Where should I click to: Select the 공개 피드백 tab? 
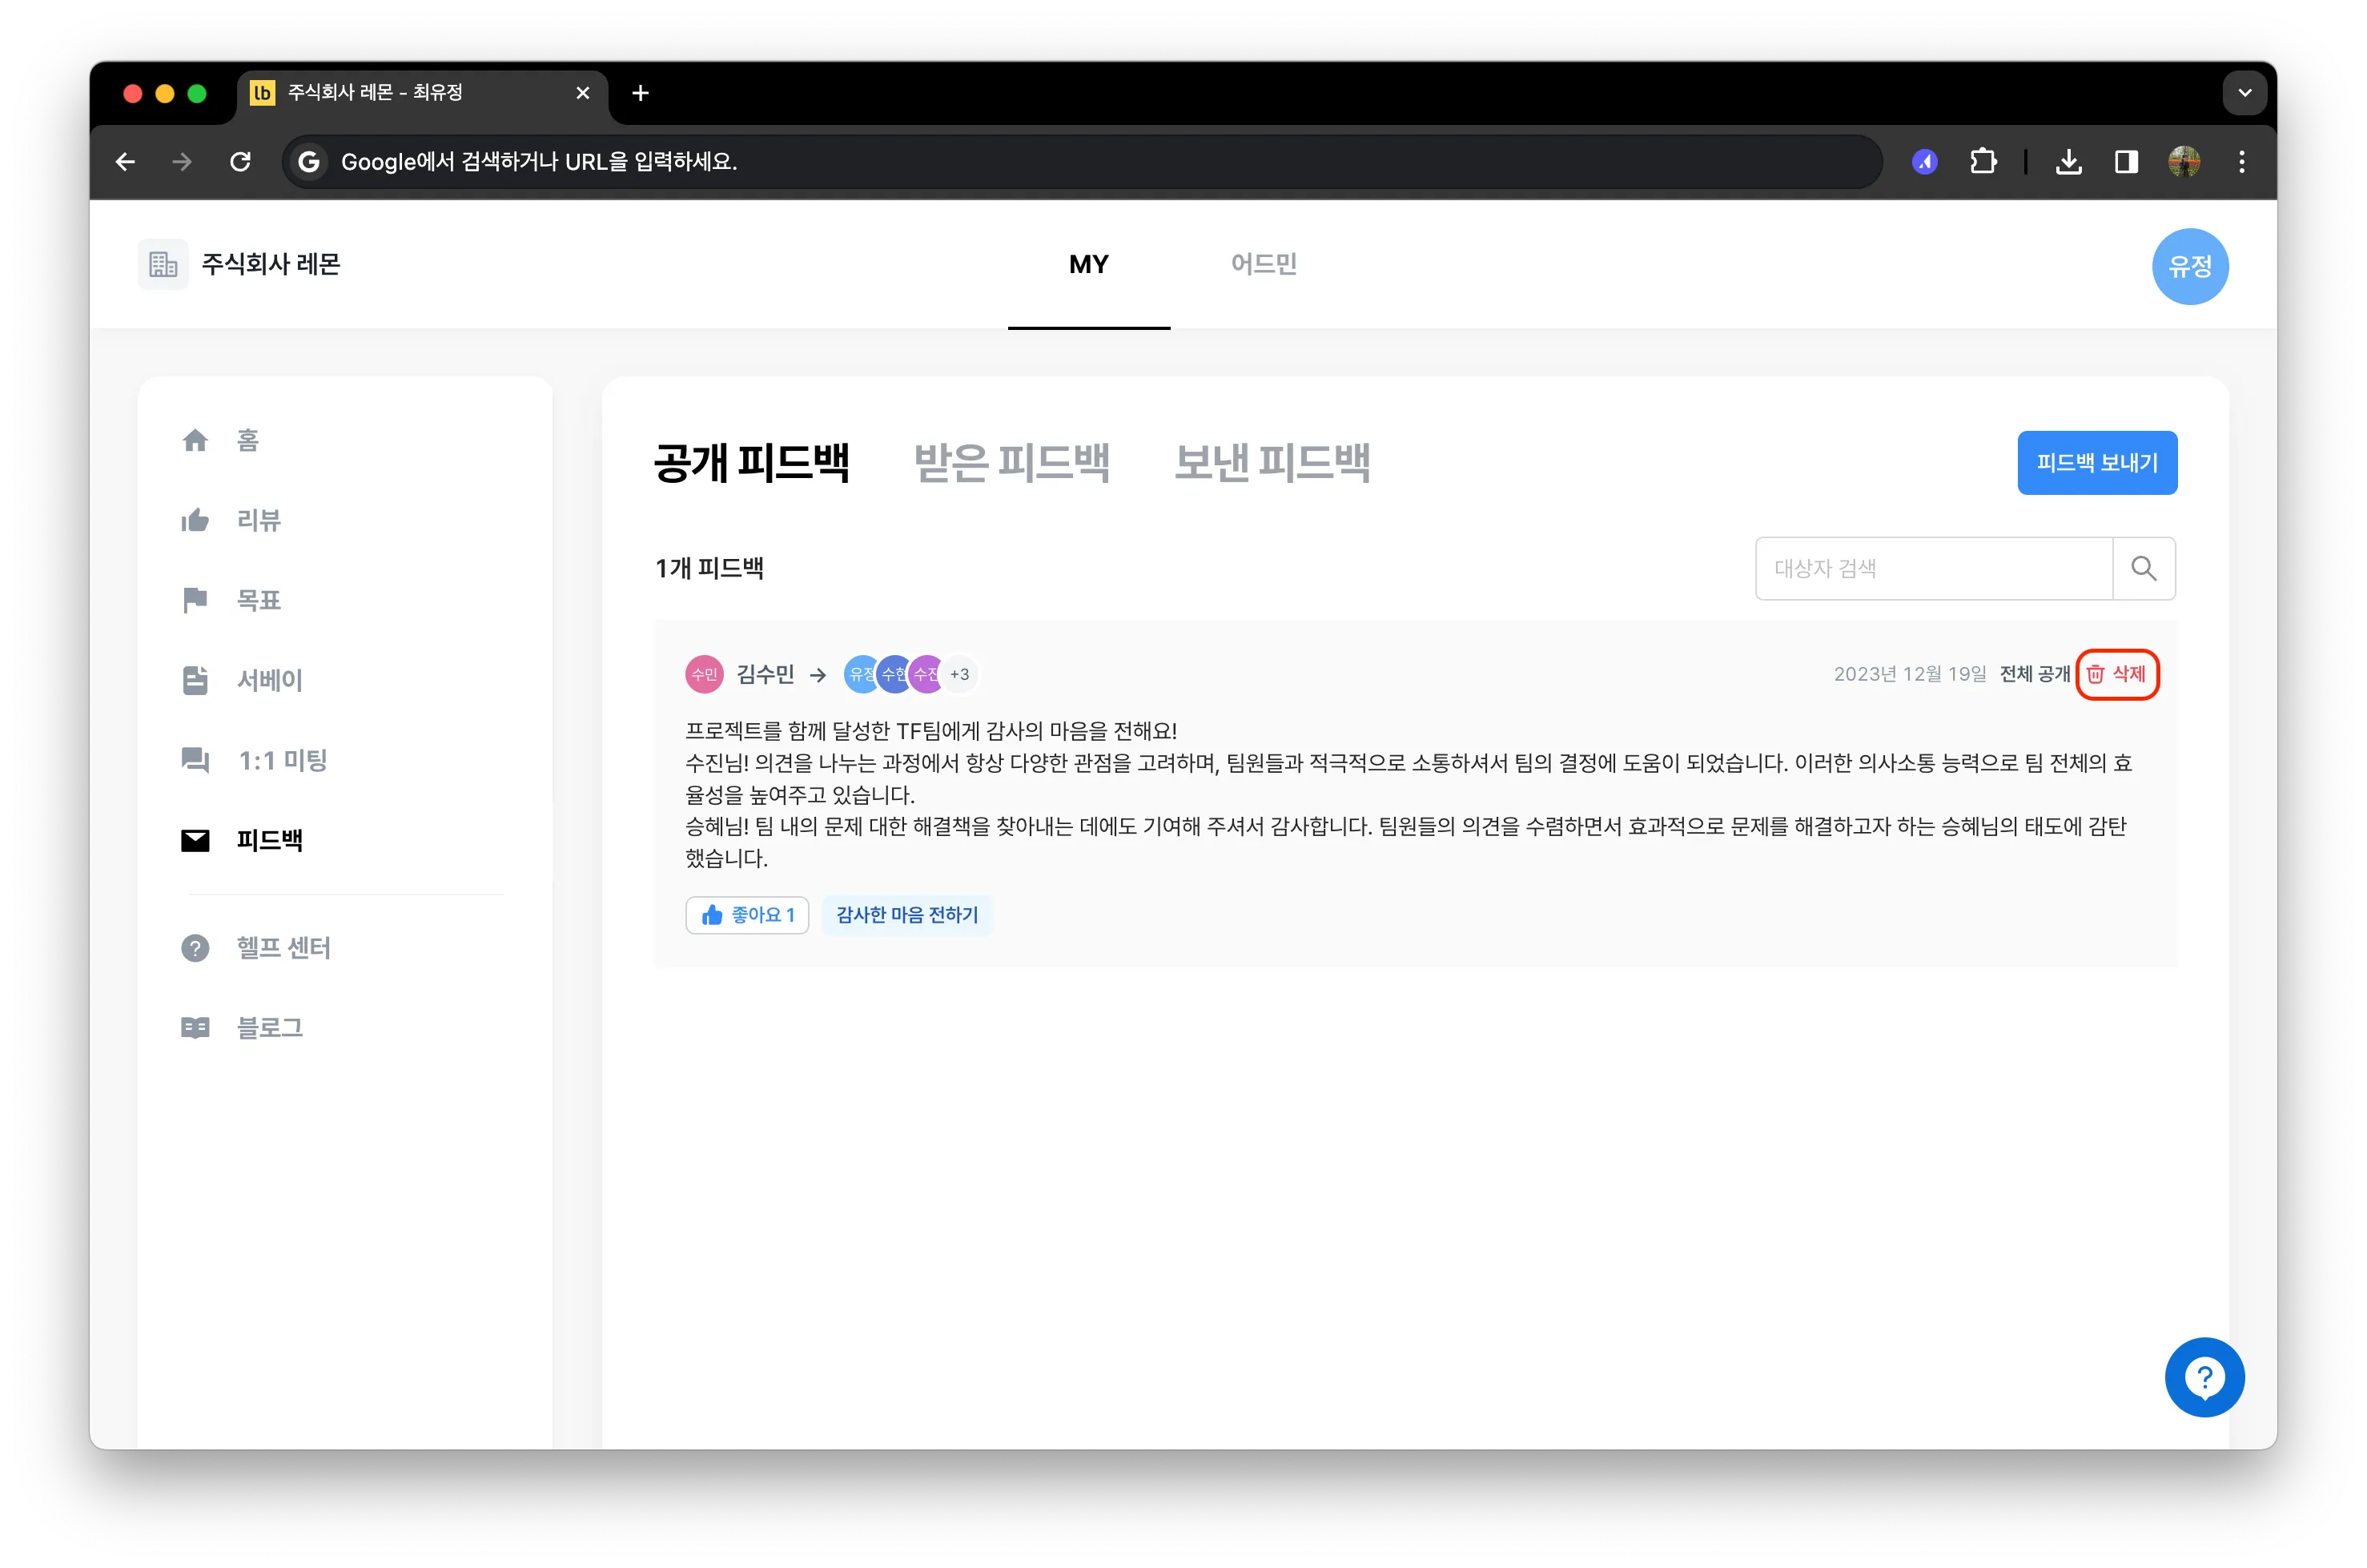[751, 463]
